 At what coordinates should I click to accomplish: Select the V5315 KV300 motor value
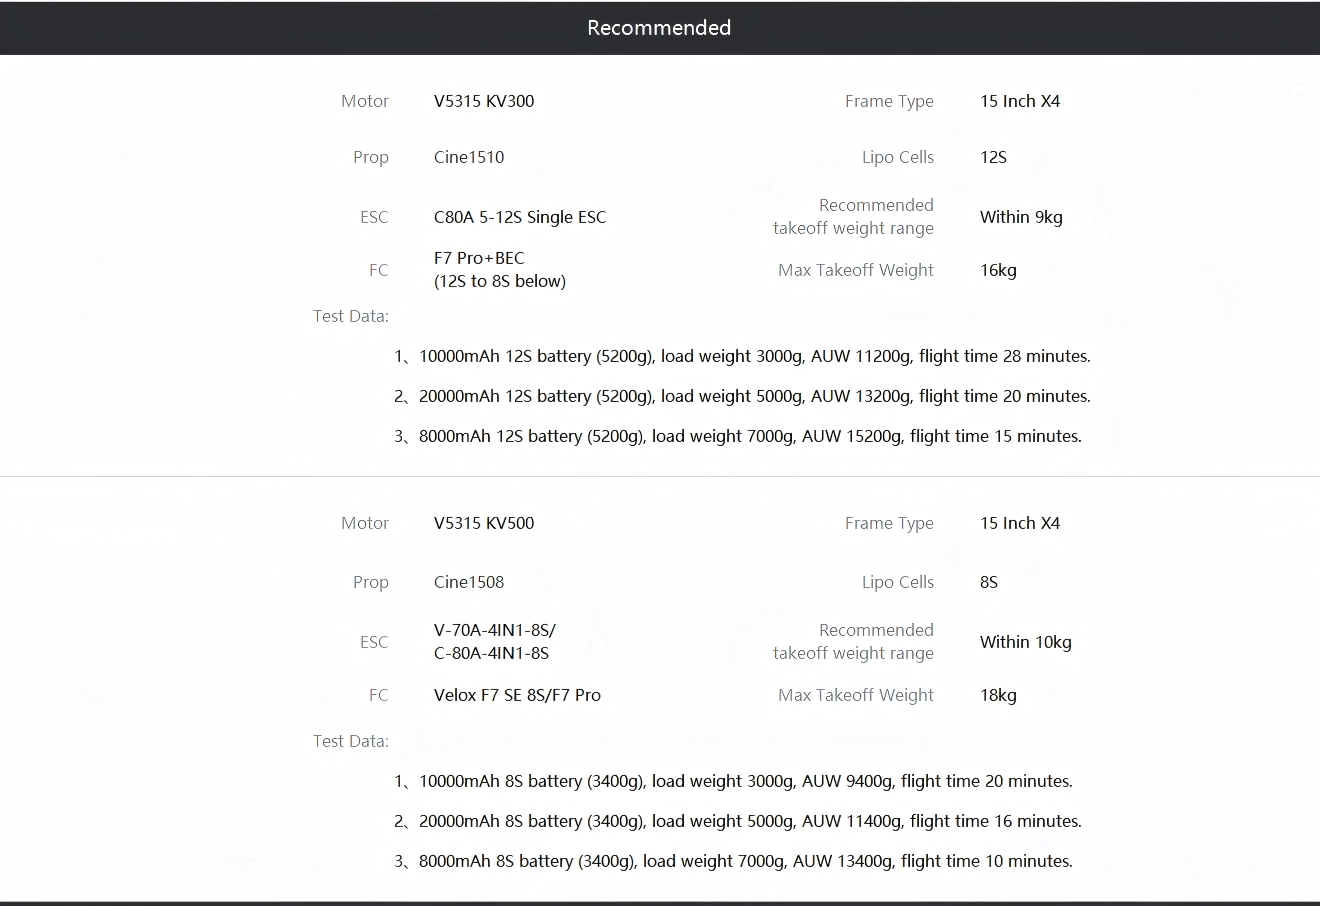484,101
